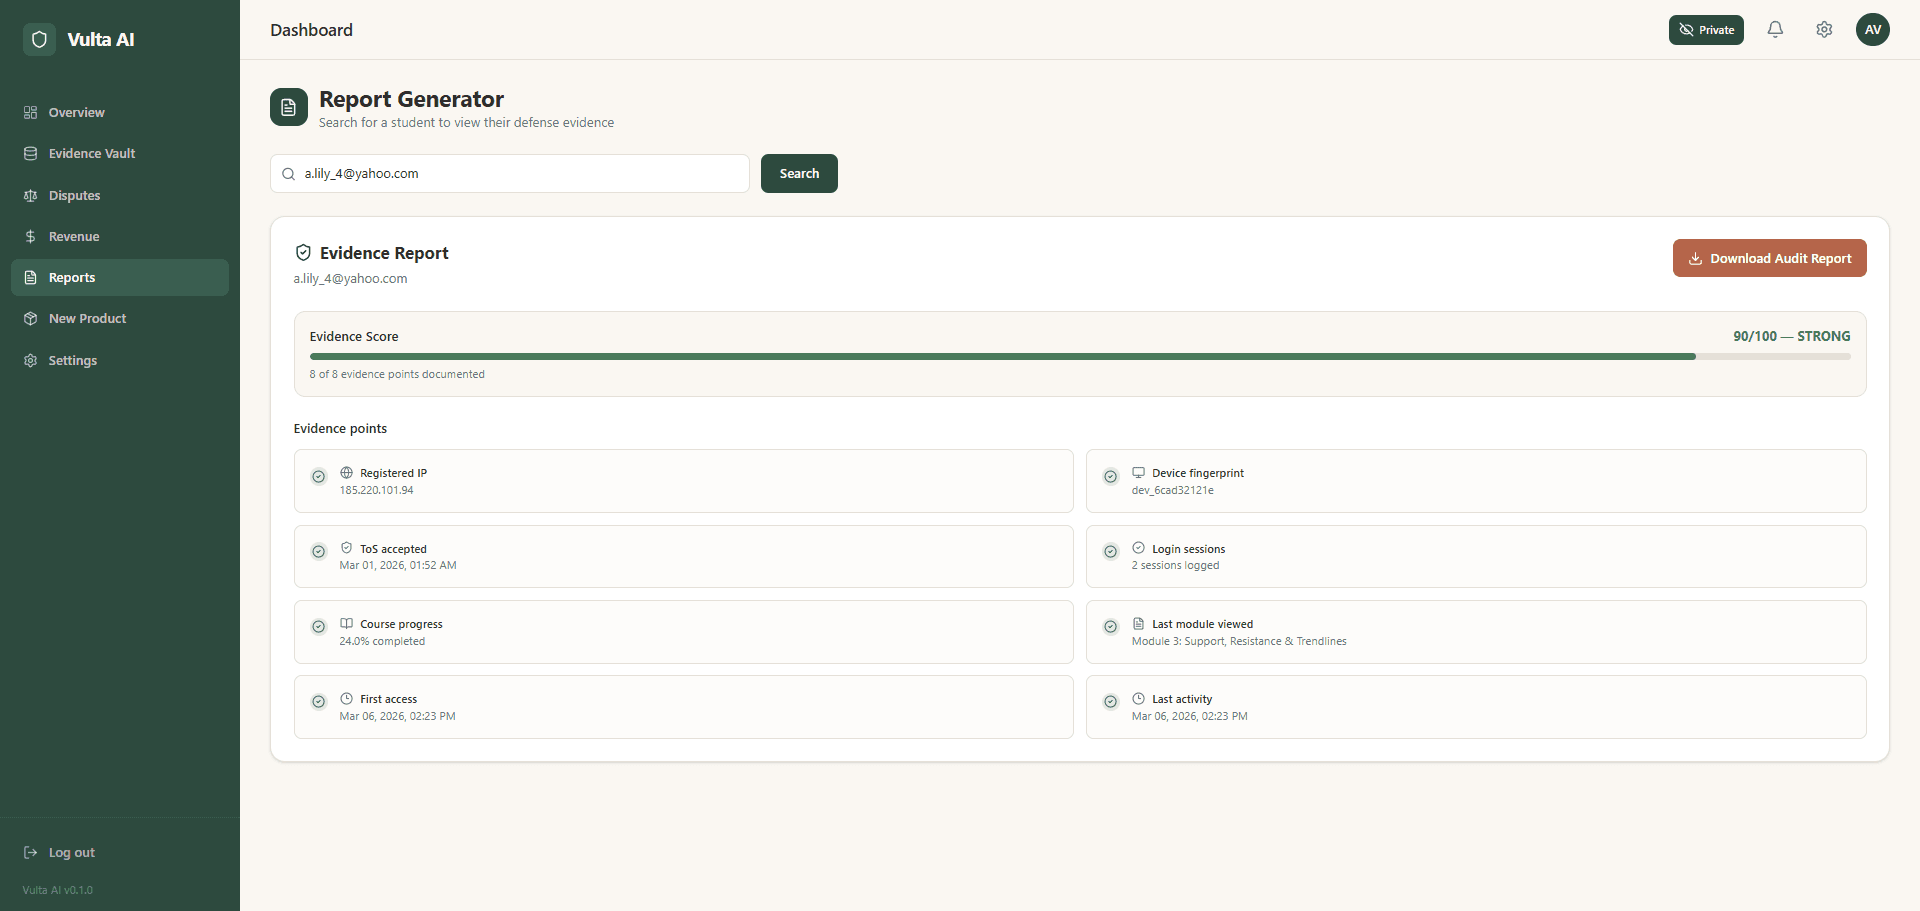This screenshot has width=1920, height=911.
Task: Open settings via the gear icon in header
Action: coord(1824,30)
